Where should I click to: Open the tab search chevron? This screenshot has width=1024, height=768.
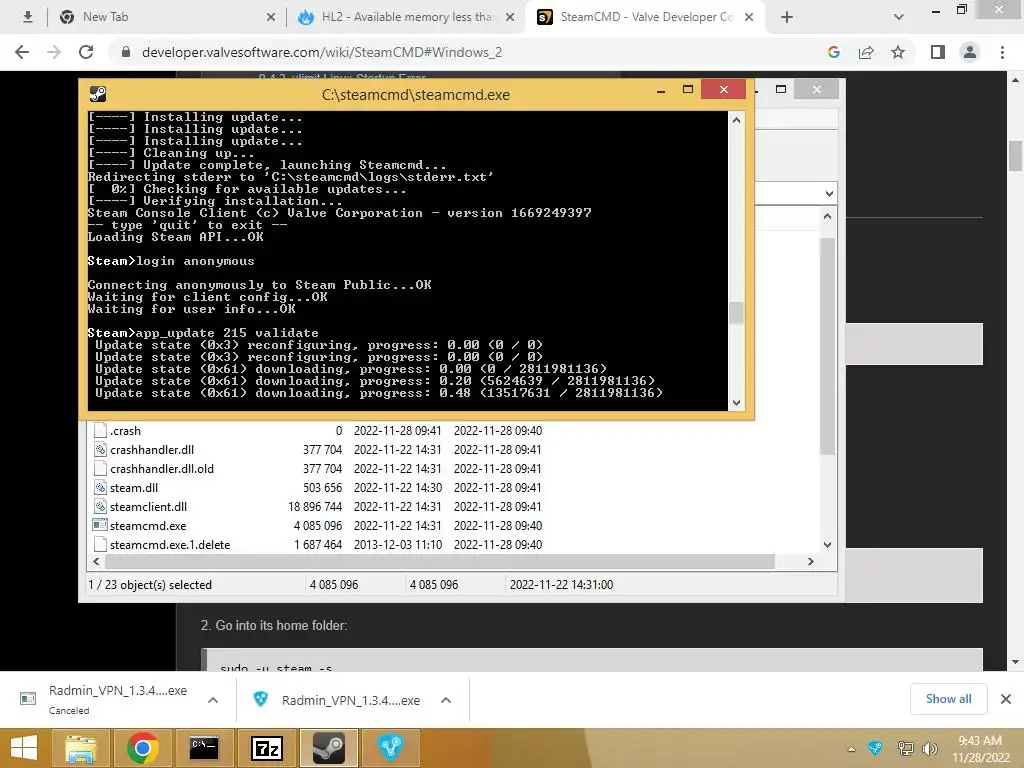coord(899,18)
